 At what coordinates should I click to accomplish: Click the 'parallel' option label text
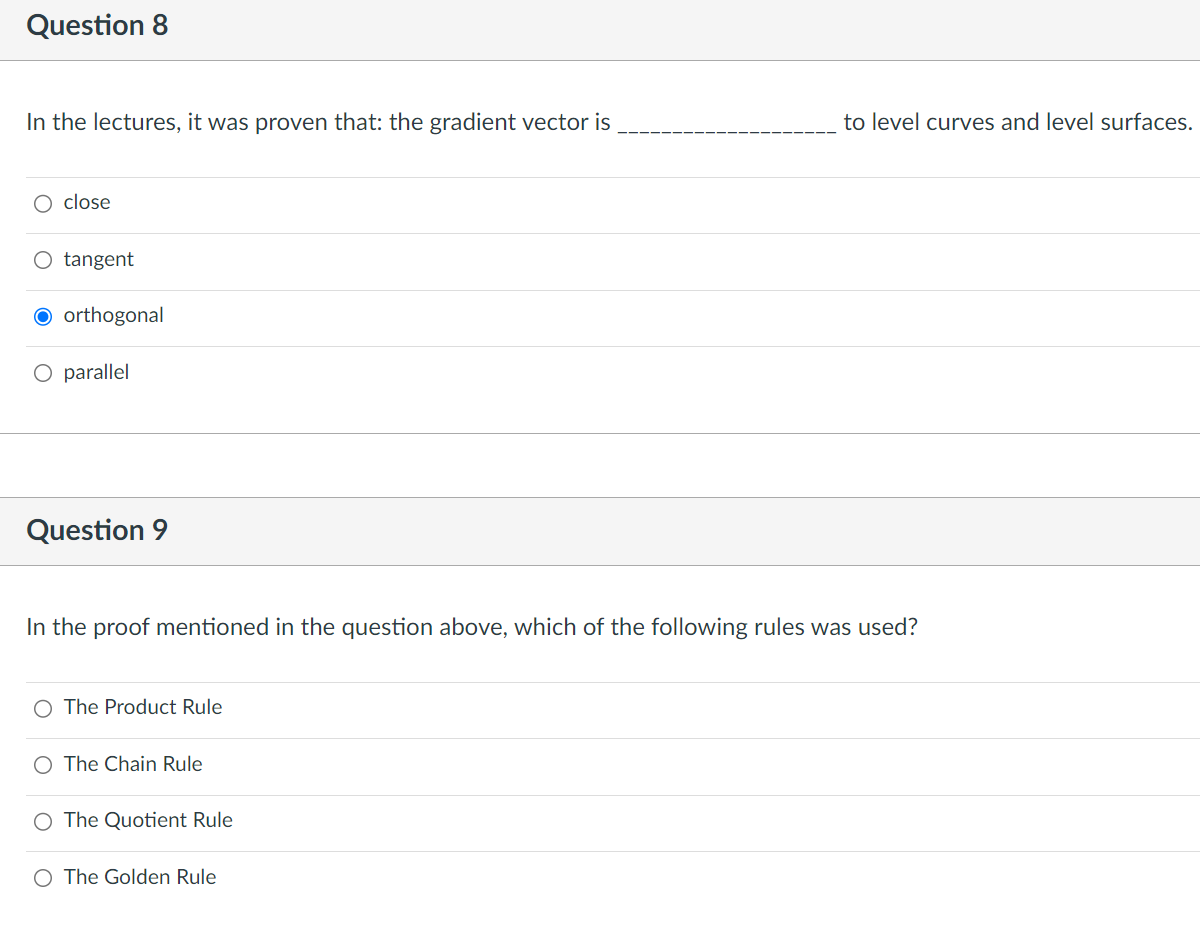point(96,371)
